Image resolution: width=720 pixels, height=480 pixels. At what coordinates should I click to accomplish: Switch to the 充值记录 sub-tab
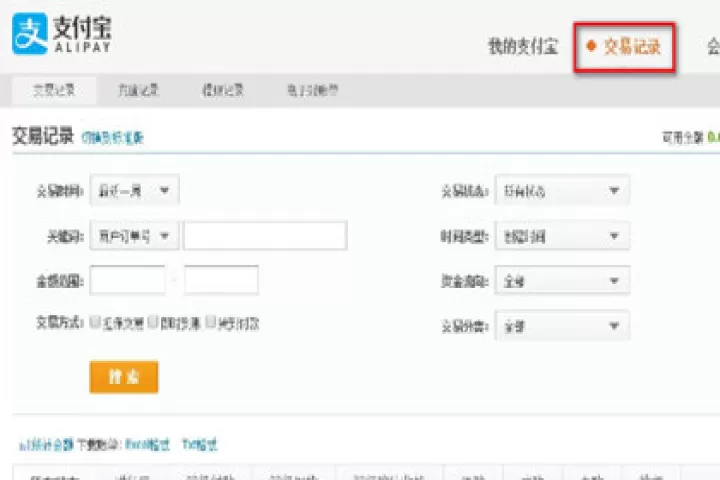(x=138, y=90)
